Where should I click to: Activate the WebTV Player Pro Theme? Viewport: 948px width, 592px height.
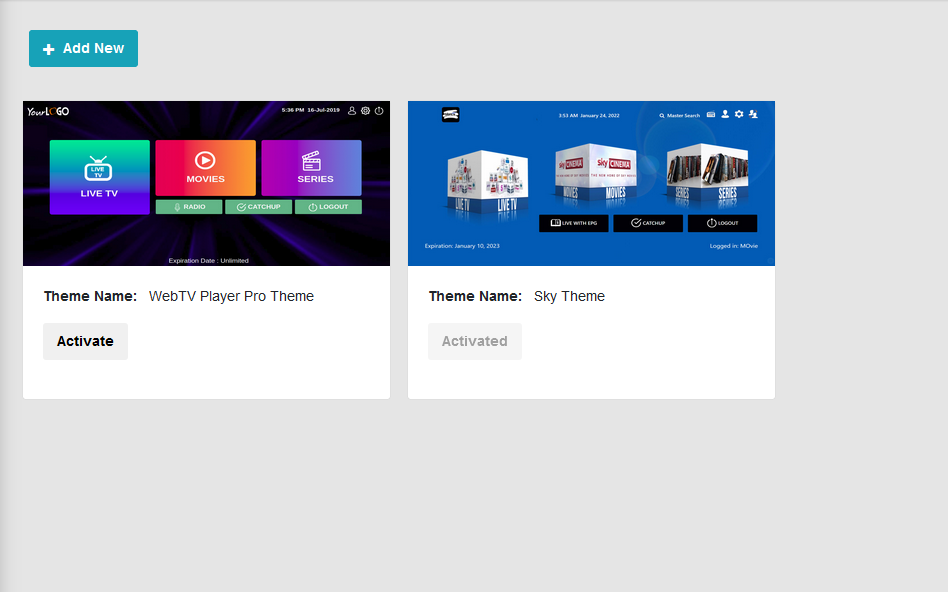tap(85, 341)
